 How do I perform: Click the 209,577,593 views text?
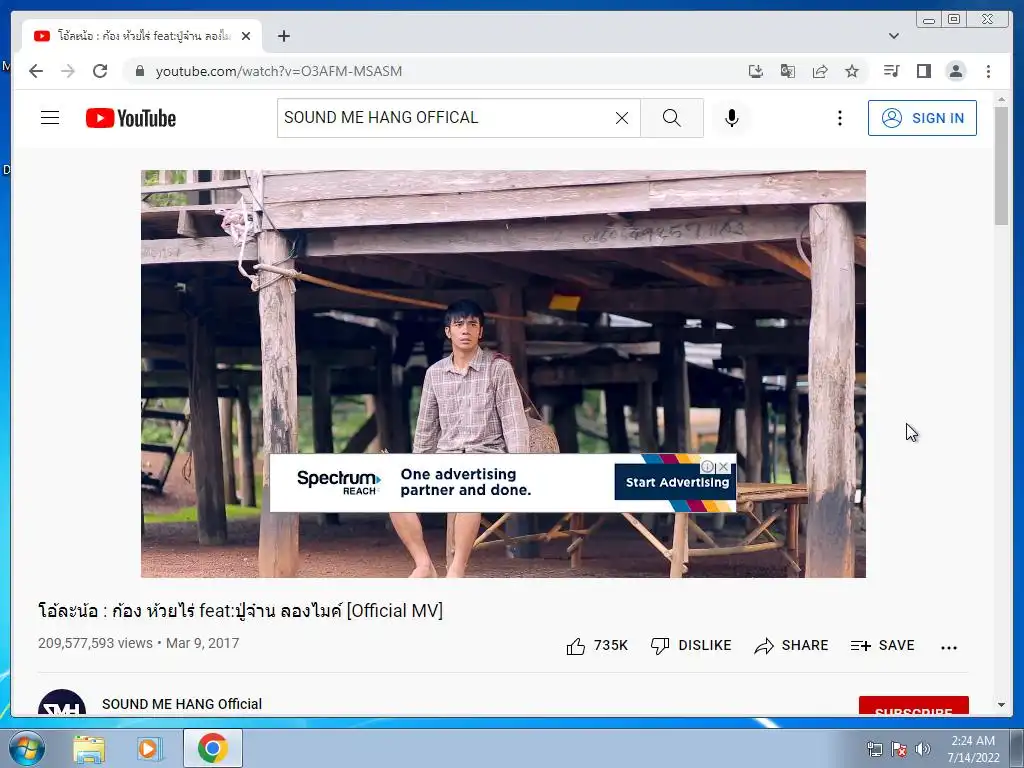click(95, 643)
